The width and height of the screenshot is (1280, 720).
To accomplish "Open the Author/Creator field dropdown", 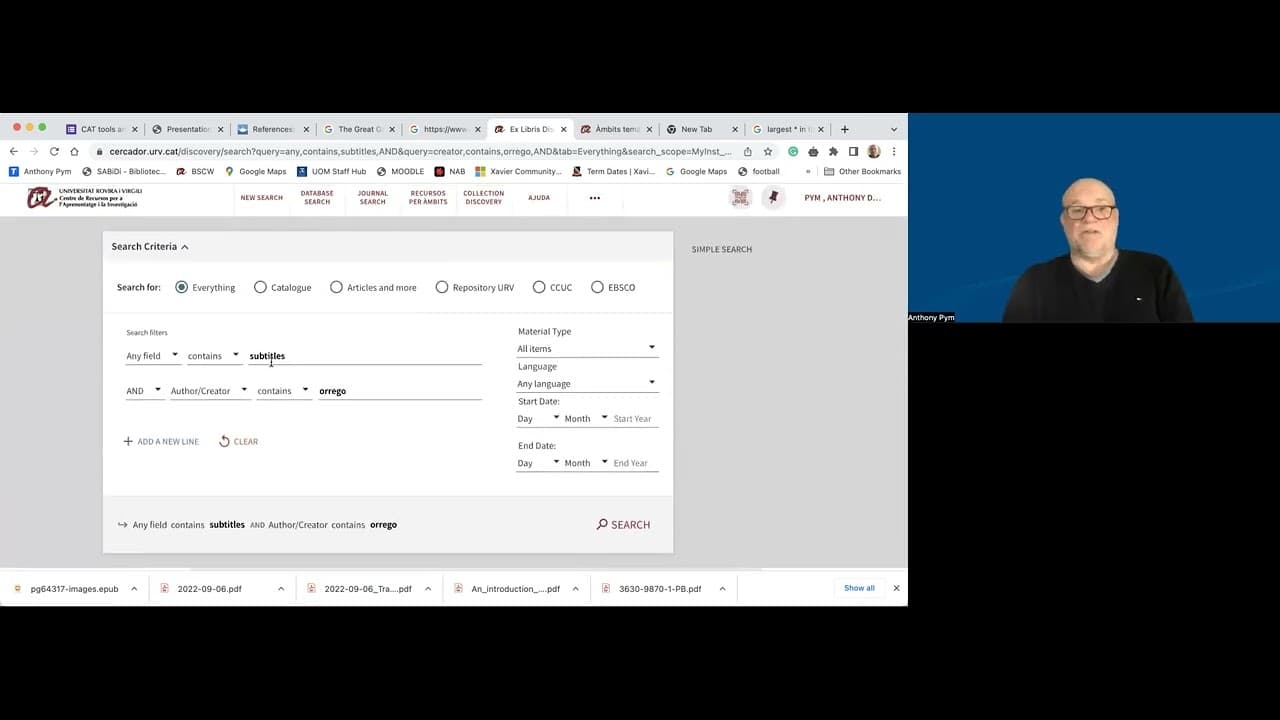I will pyautogui.click(x=209, y=391).
